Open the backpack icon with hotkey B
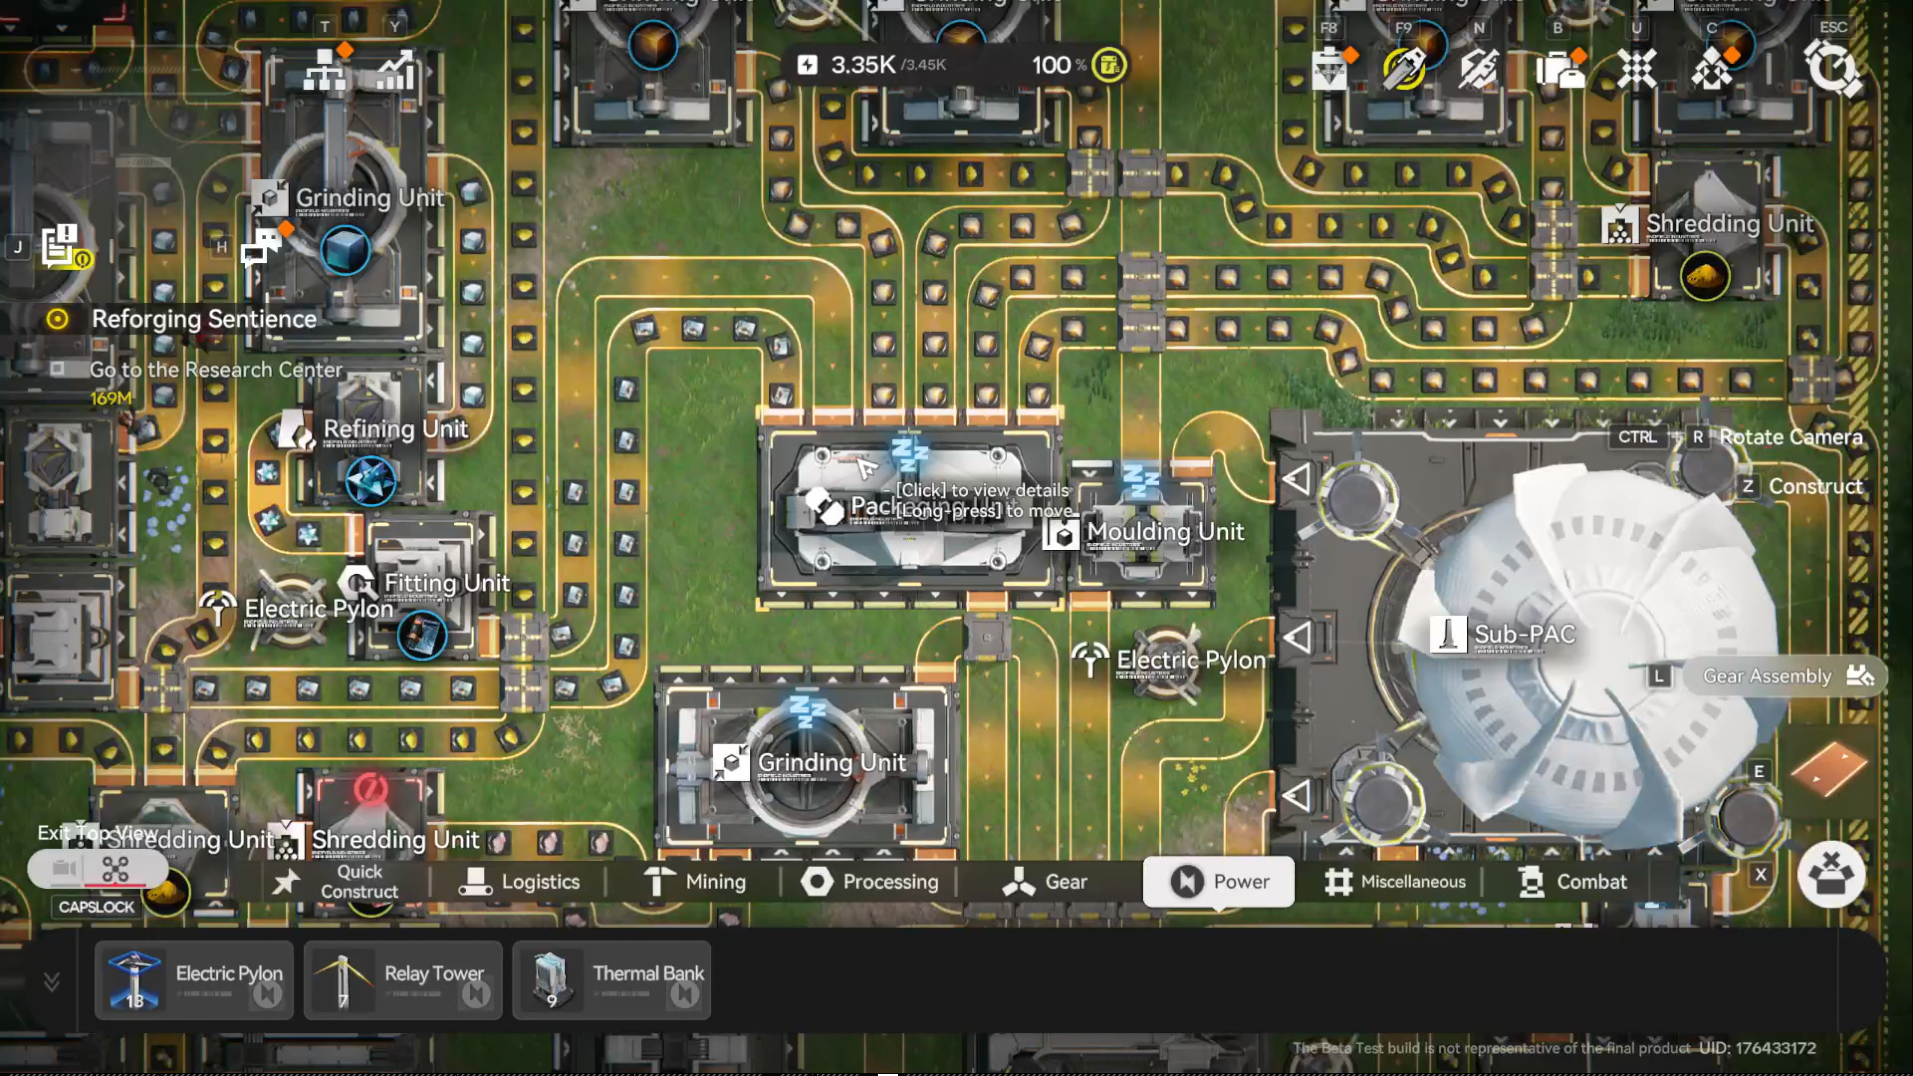The image size is (1913, 1076). (1560, 69)
